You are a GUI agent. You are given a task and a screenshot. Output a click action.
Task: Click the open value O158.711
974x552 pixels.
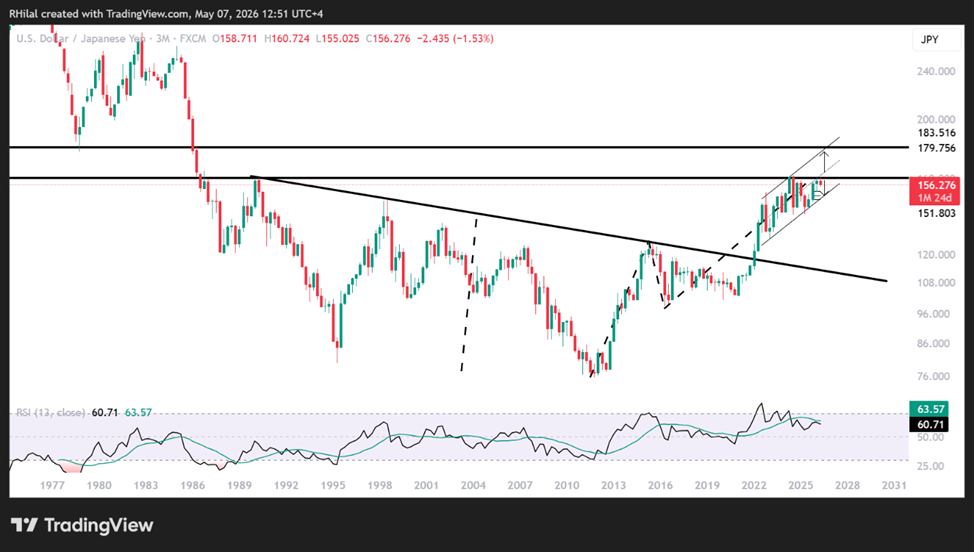click(235, 38)
